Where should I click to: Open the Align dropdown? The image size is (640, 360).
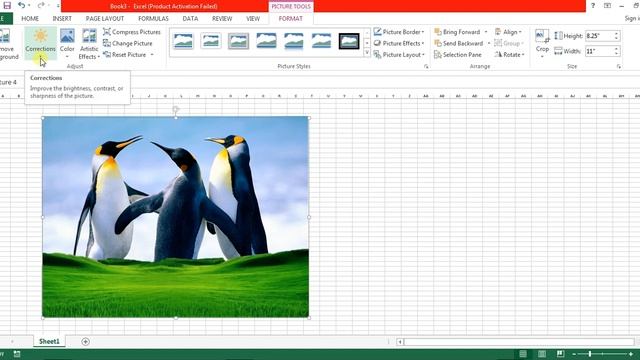pyautogui.click(x=508, y=32)
